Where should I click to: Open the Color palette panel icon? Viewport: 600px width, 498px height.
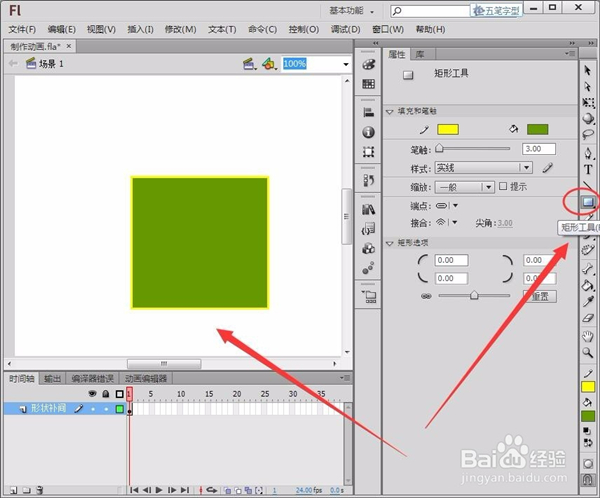point(368,65)
